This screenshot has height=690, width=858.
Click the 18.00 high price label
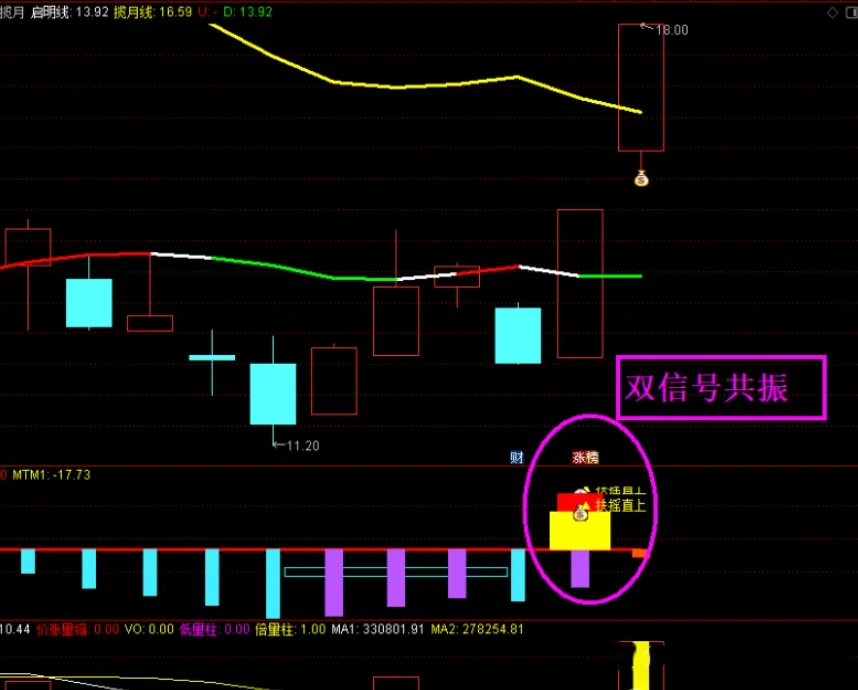[671, 30]
